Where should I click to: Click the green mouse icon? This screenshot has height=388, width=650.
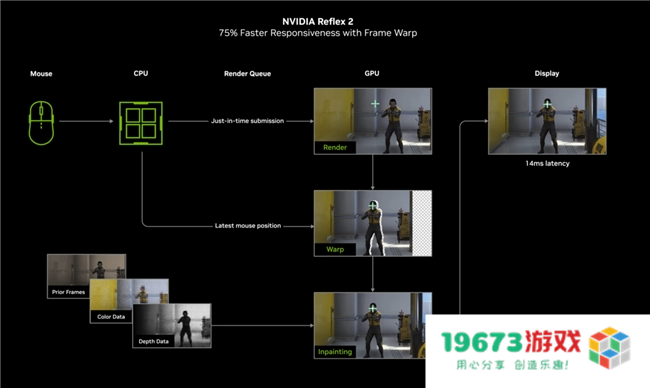coord(41,123)
